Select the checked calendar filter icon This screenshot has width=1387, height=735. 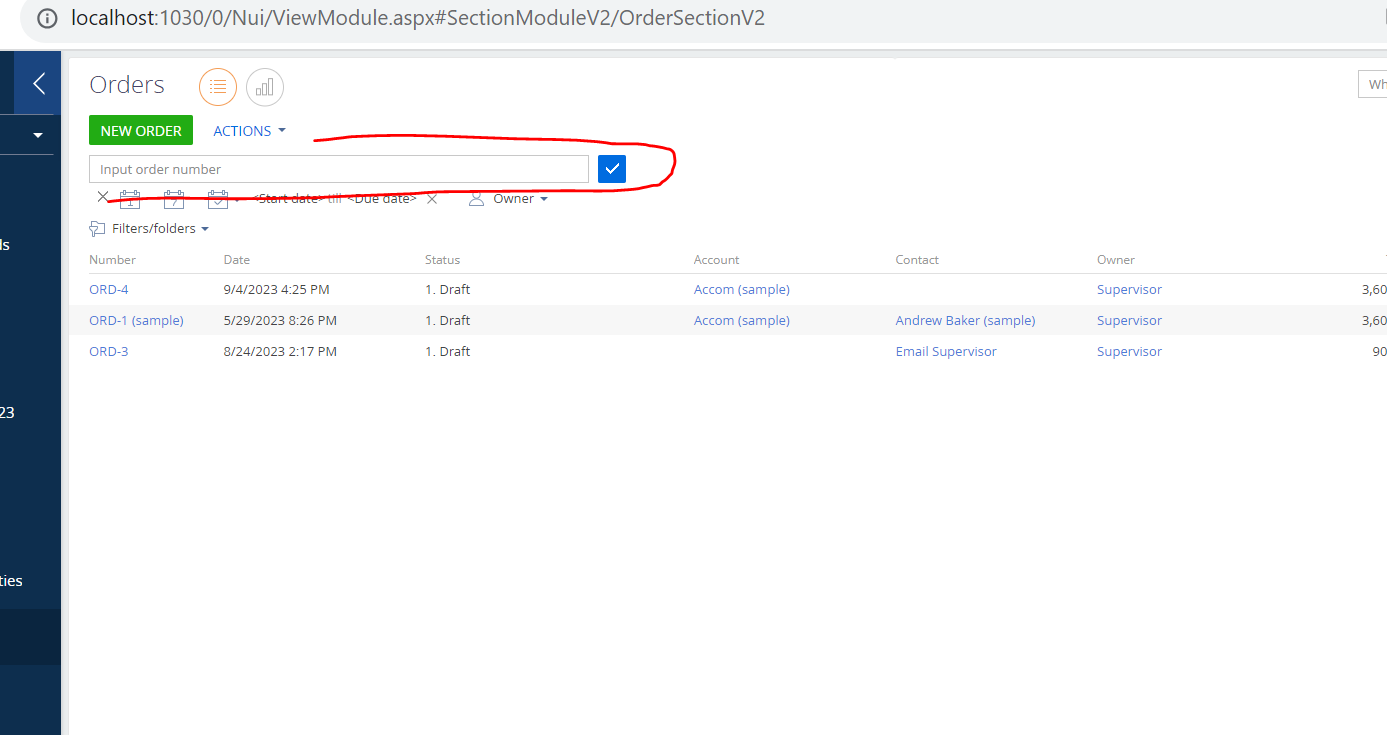[218, 198]
